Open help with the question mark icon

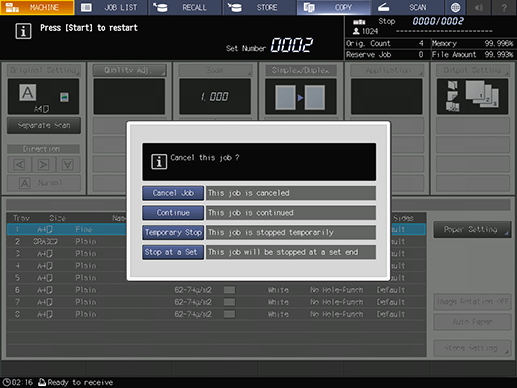click(x=504, y=7)
